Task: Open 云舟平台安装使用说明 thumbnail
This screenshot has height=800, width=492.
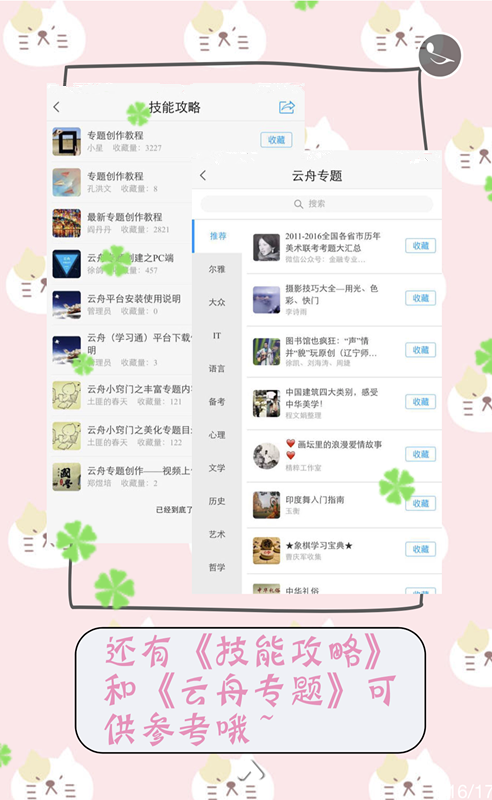Action: point(67,305)
